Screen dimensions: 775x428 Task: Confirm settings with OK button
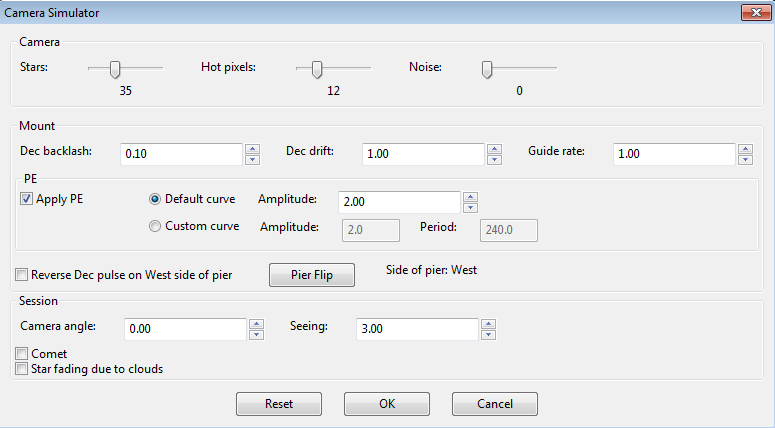[x=387, y=404]
